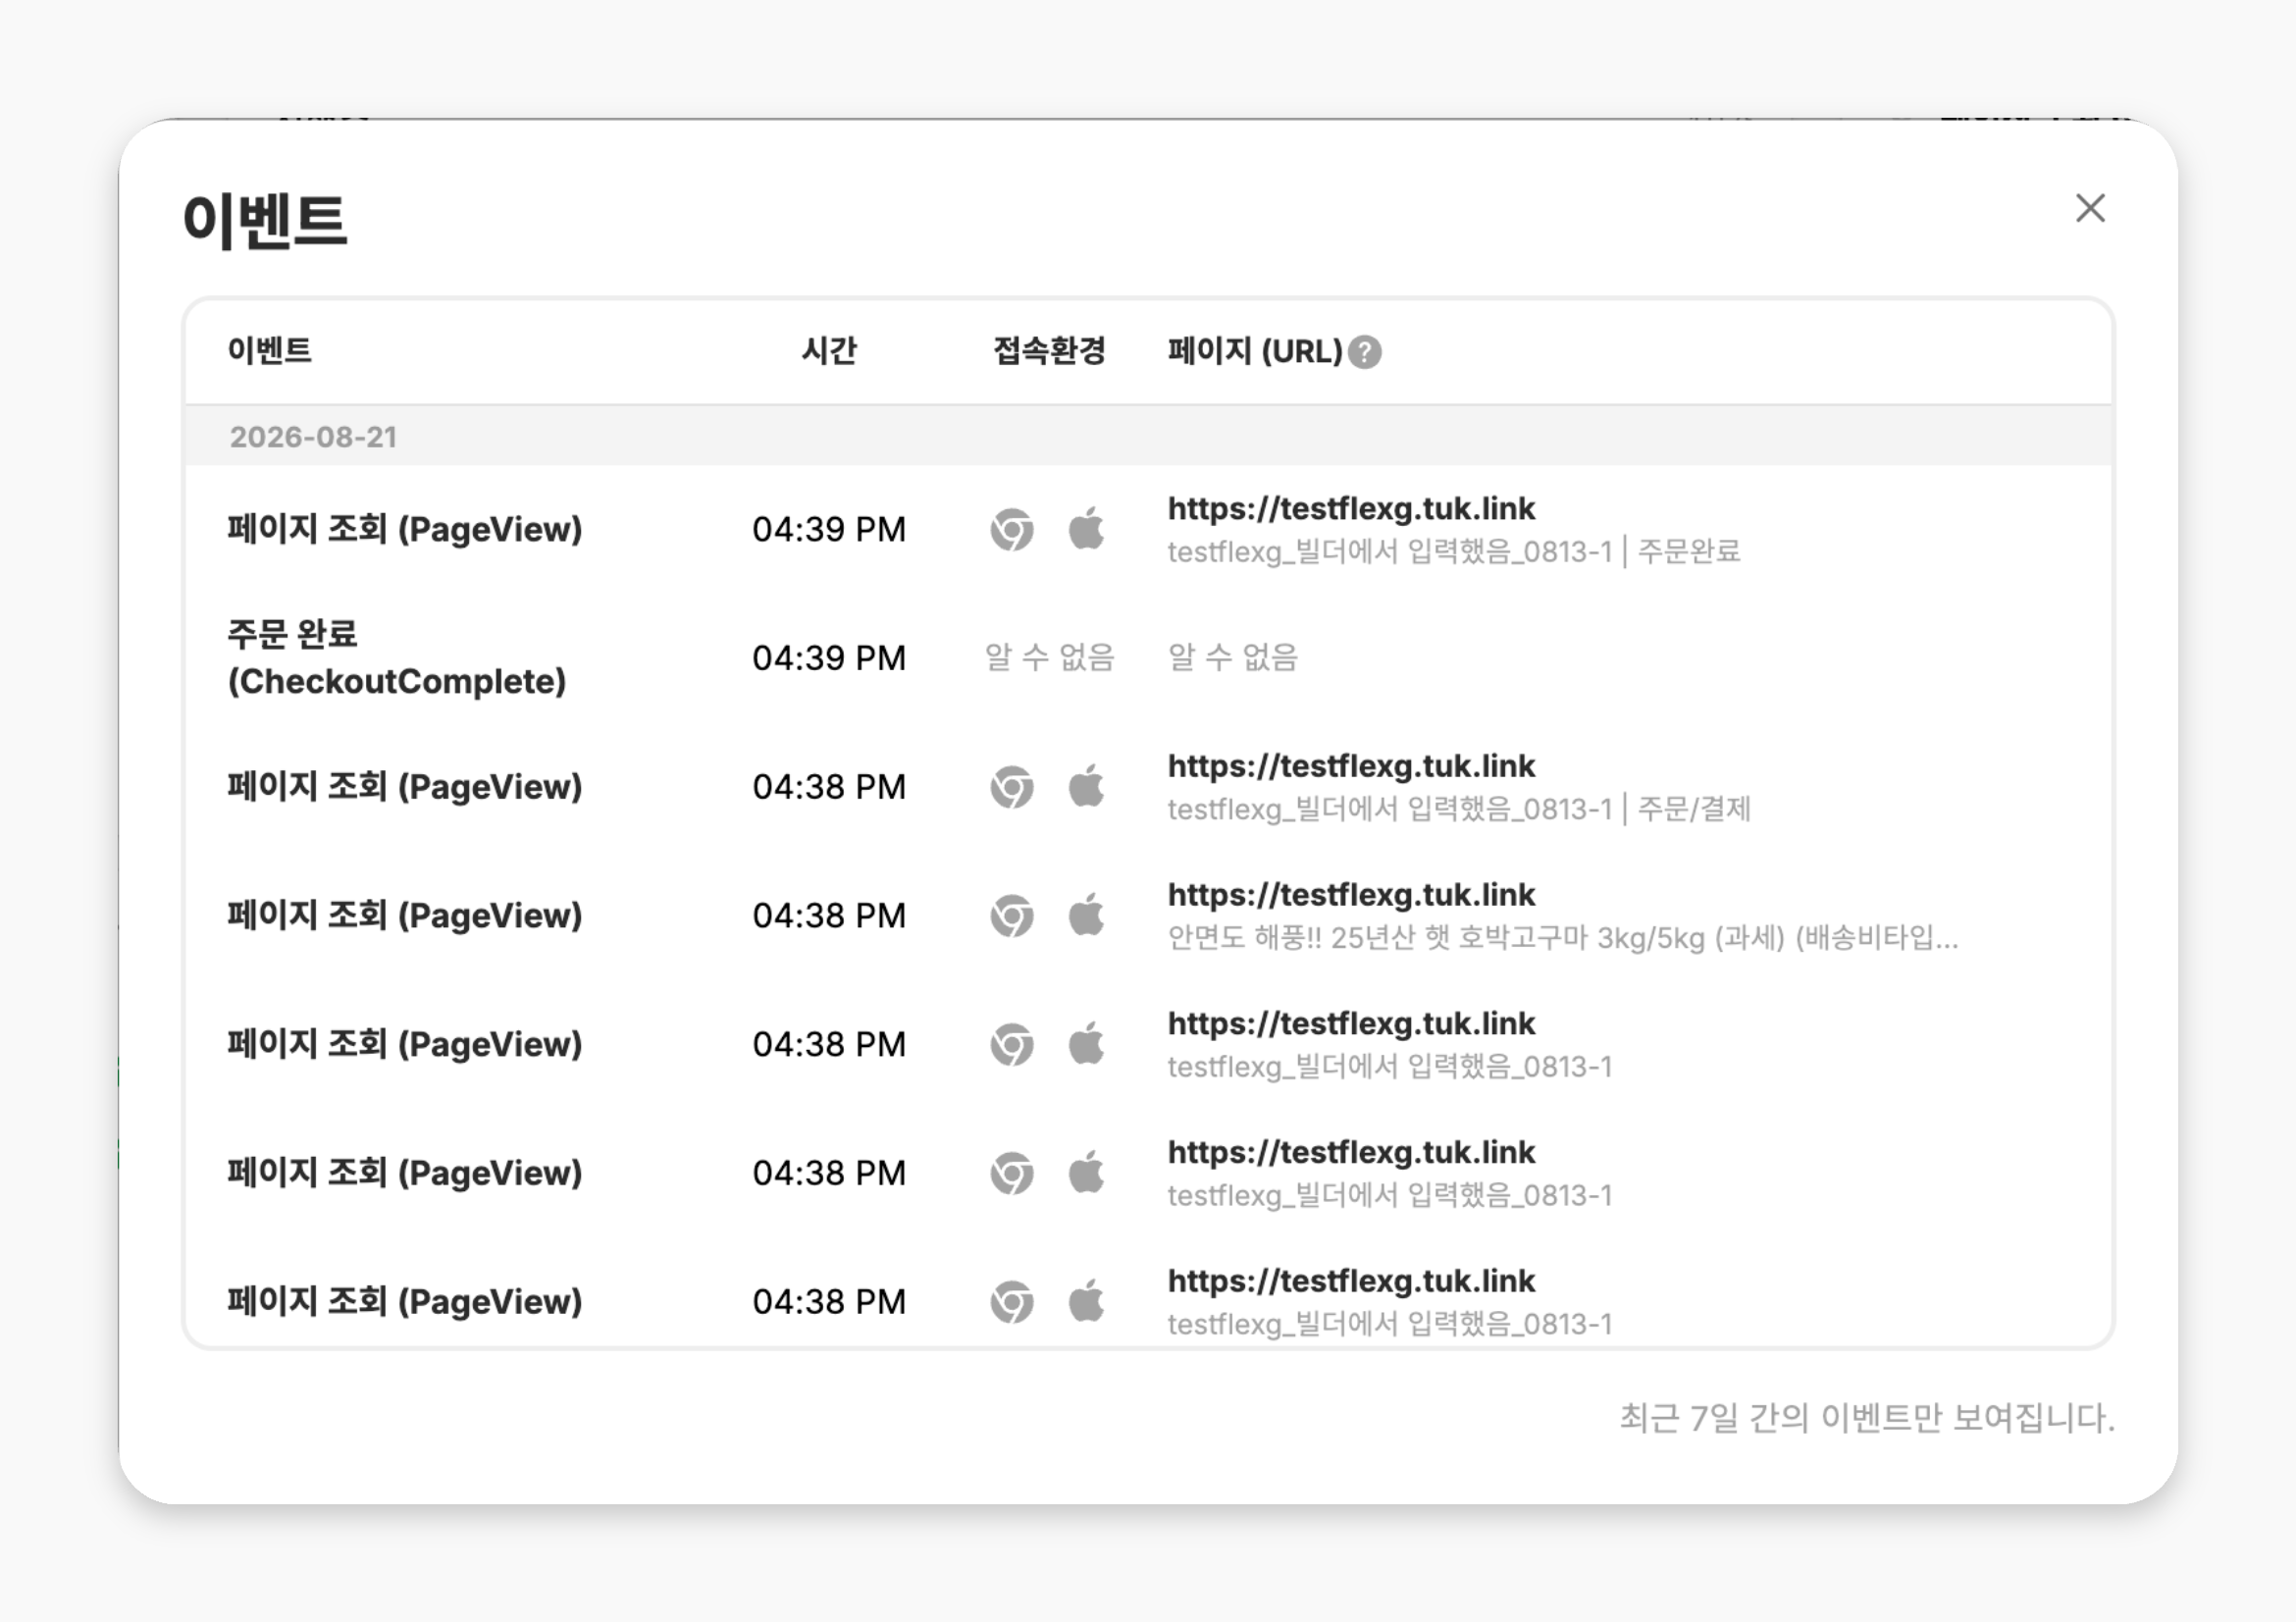Click 04:38 PM time in 안면도 해풍 row
The height and width of the screenshot is (1622, 2296).
click(x=829, y=916)
